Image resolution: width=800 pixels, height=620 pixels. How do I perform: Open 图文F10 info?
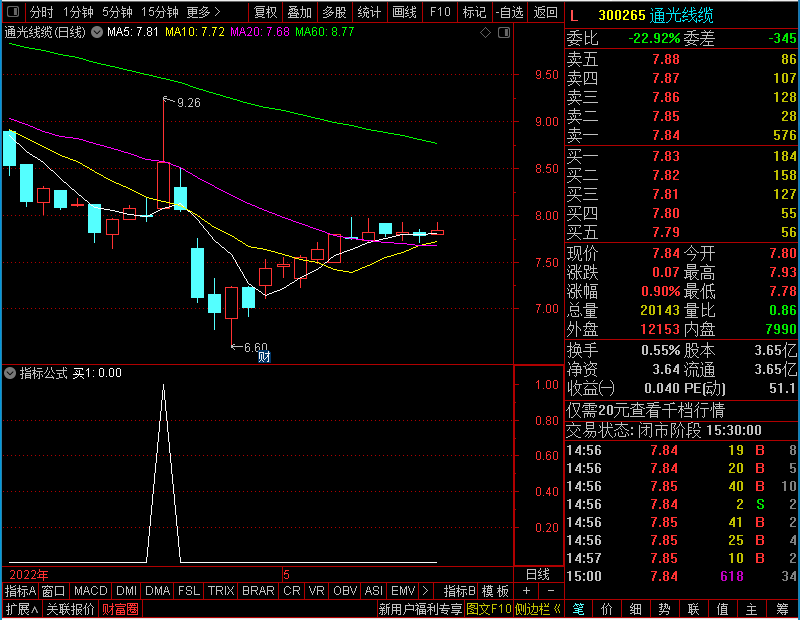488,609
